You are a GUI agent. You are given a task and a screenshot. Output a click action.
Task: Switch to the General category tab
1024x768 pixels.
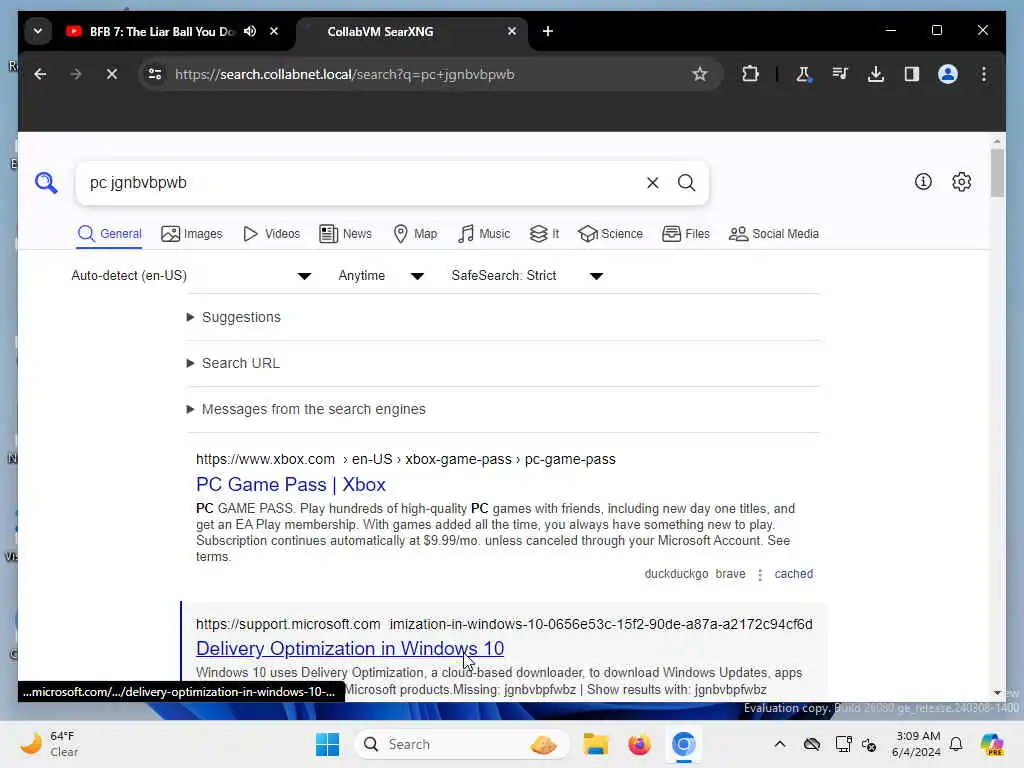point(109,234)
